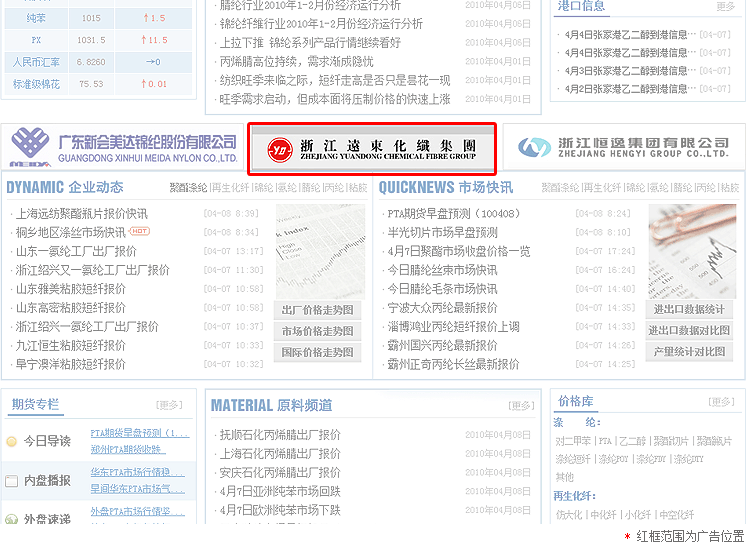The width and height of the screenshot is (746, 542).
Task: Click 对二甲苯 in 价格库 涤纶 row
Action: click(x=573, y=441)
